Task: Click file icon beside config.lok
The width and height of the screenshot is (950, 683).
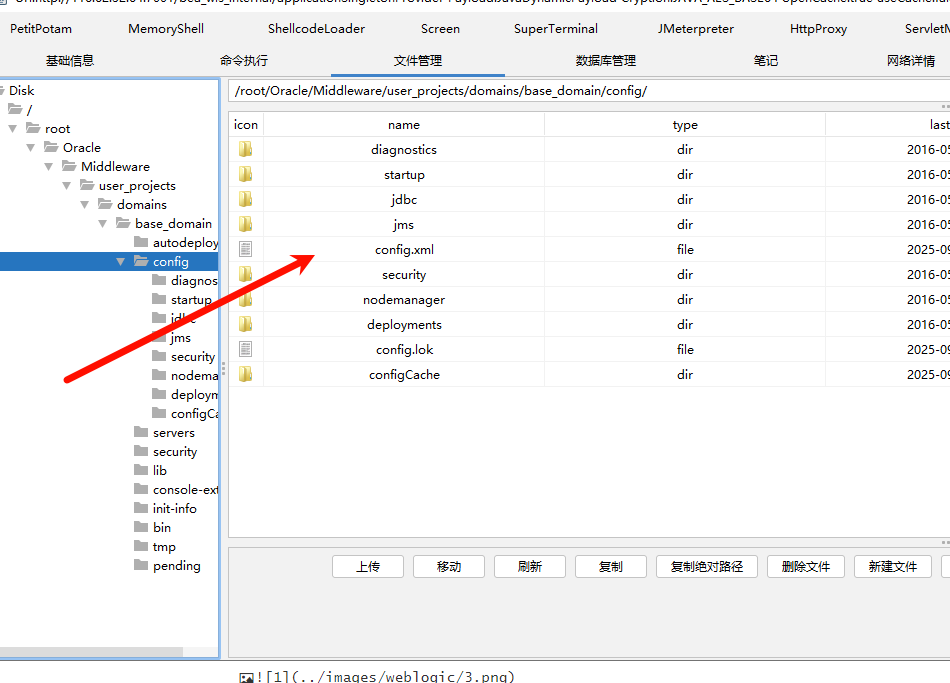Action: (x=245, y=350)
